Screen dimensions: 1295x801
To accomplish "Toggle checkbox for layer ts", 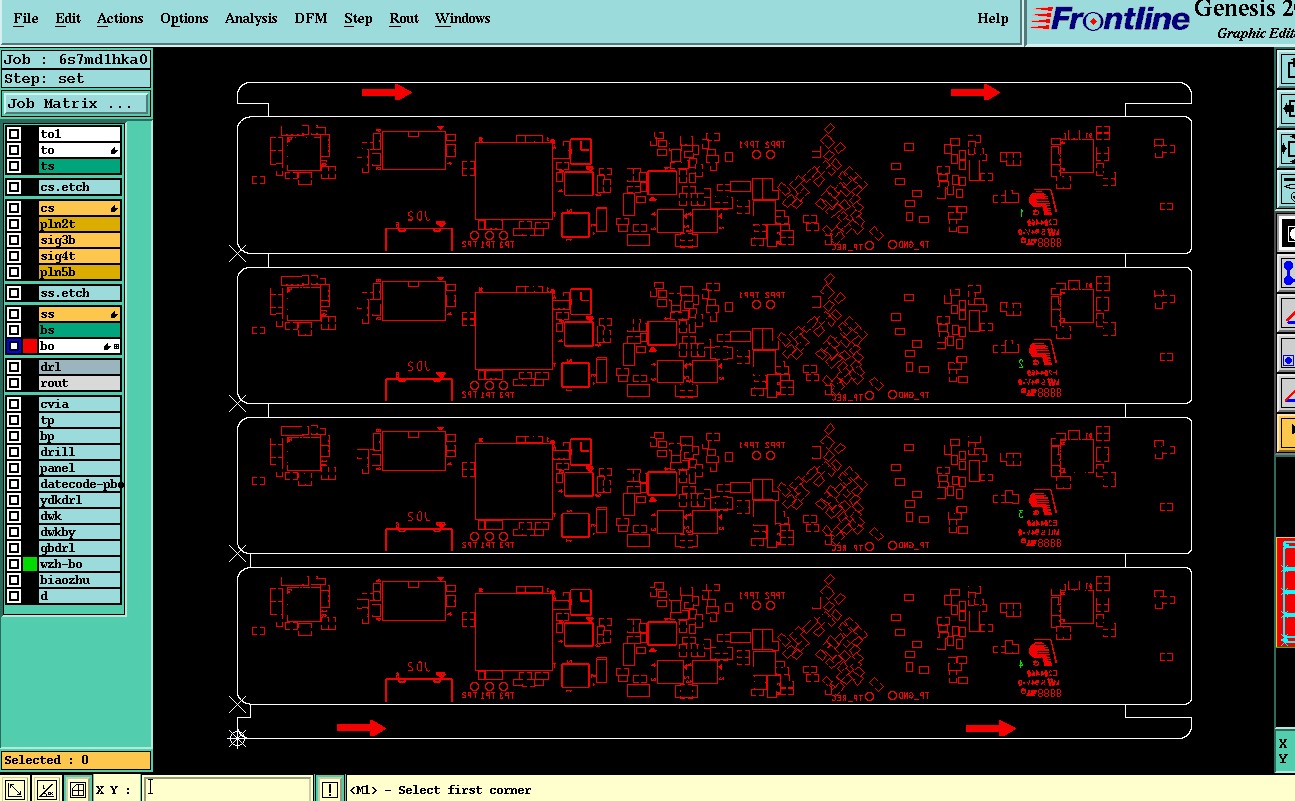I will pos(14,166).
